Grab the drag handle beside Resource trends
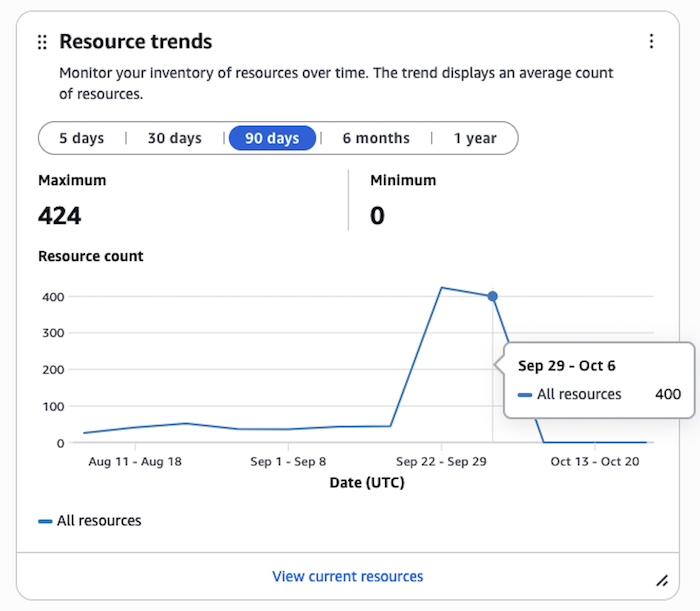This screenshot has height=611, width=700. 42,42
